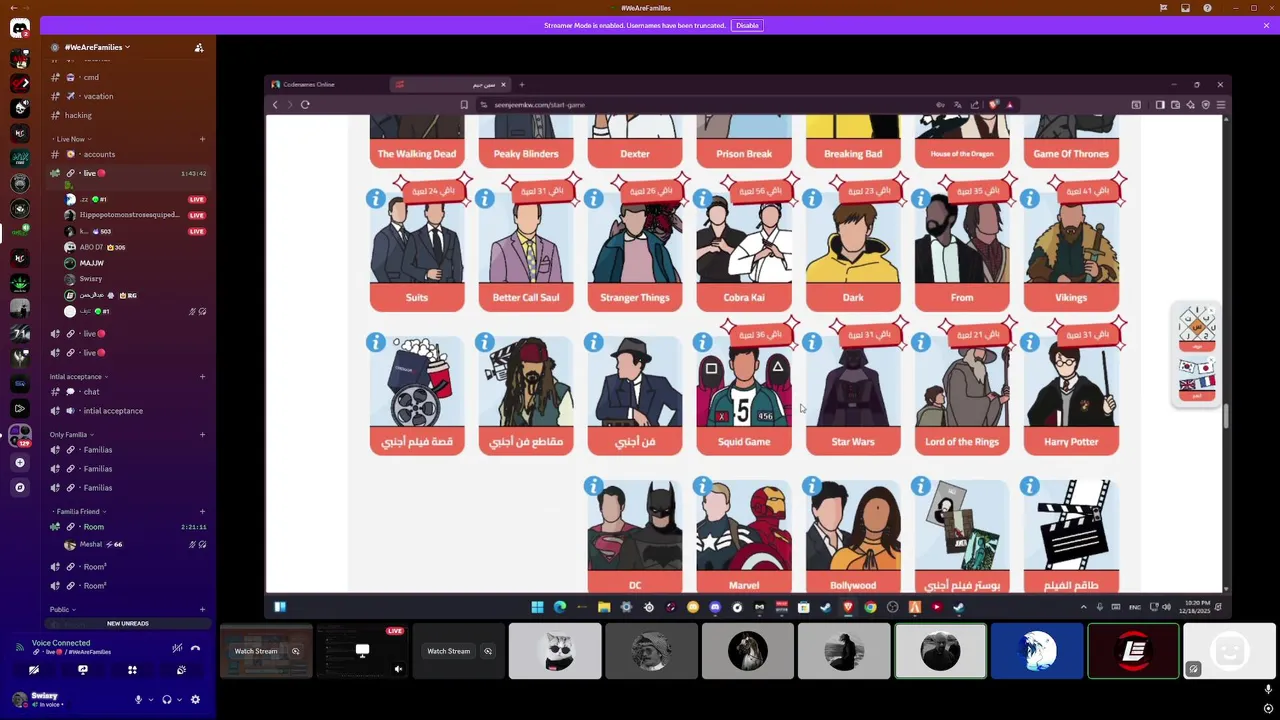Image resolution: width=1280 pixels, height=720 pixels.
Task: Select Vikings category card
Action: [x=1071, y=252]
